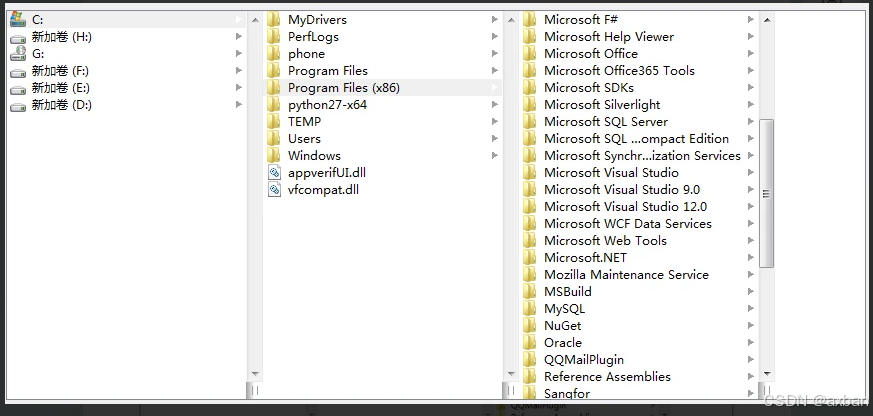
Task: Click the python27-x64 folder icon
Action: coord(273,105)
